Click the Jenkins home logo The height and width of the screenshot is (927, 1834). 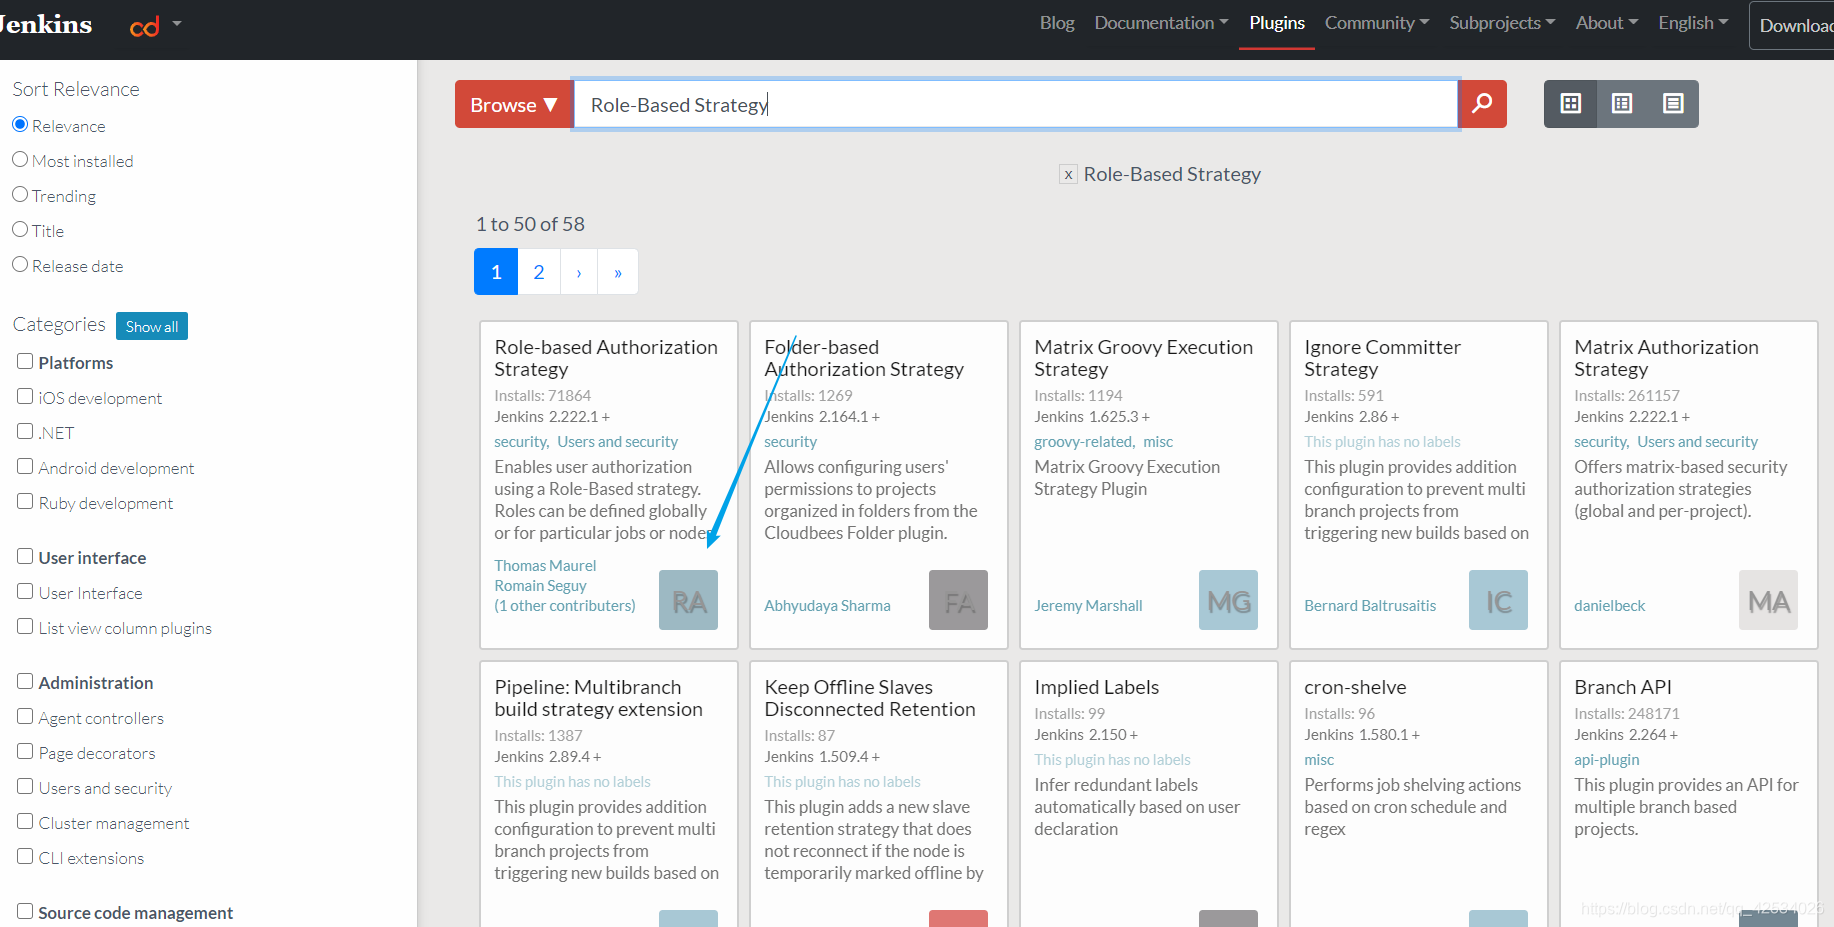click(x=45, y=24)
